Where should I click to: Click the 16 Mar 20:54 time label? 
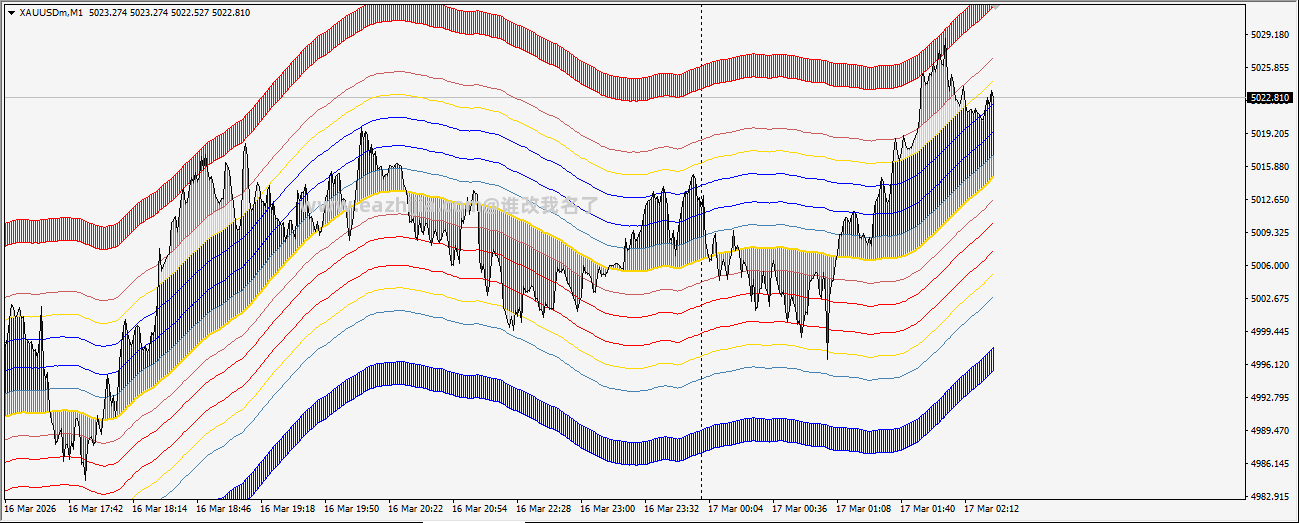point(480,509)
